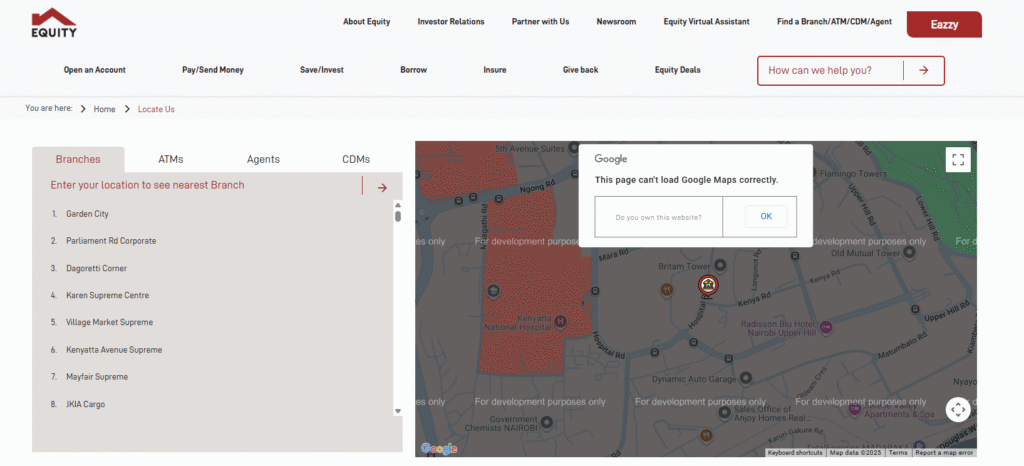Viewport: 1024px width, 466px height.
Task: Click the Flamingo Towers map pin
Action: click(814, 174)
